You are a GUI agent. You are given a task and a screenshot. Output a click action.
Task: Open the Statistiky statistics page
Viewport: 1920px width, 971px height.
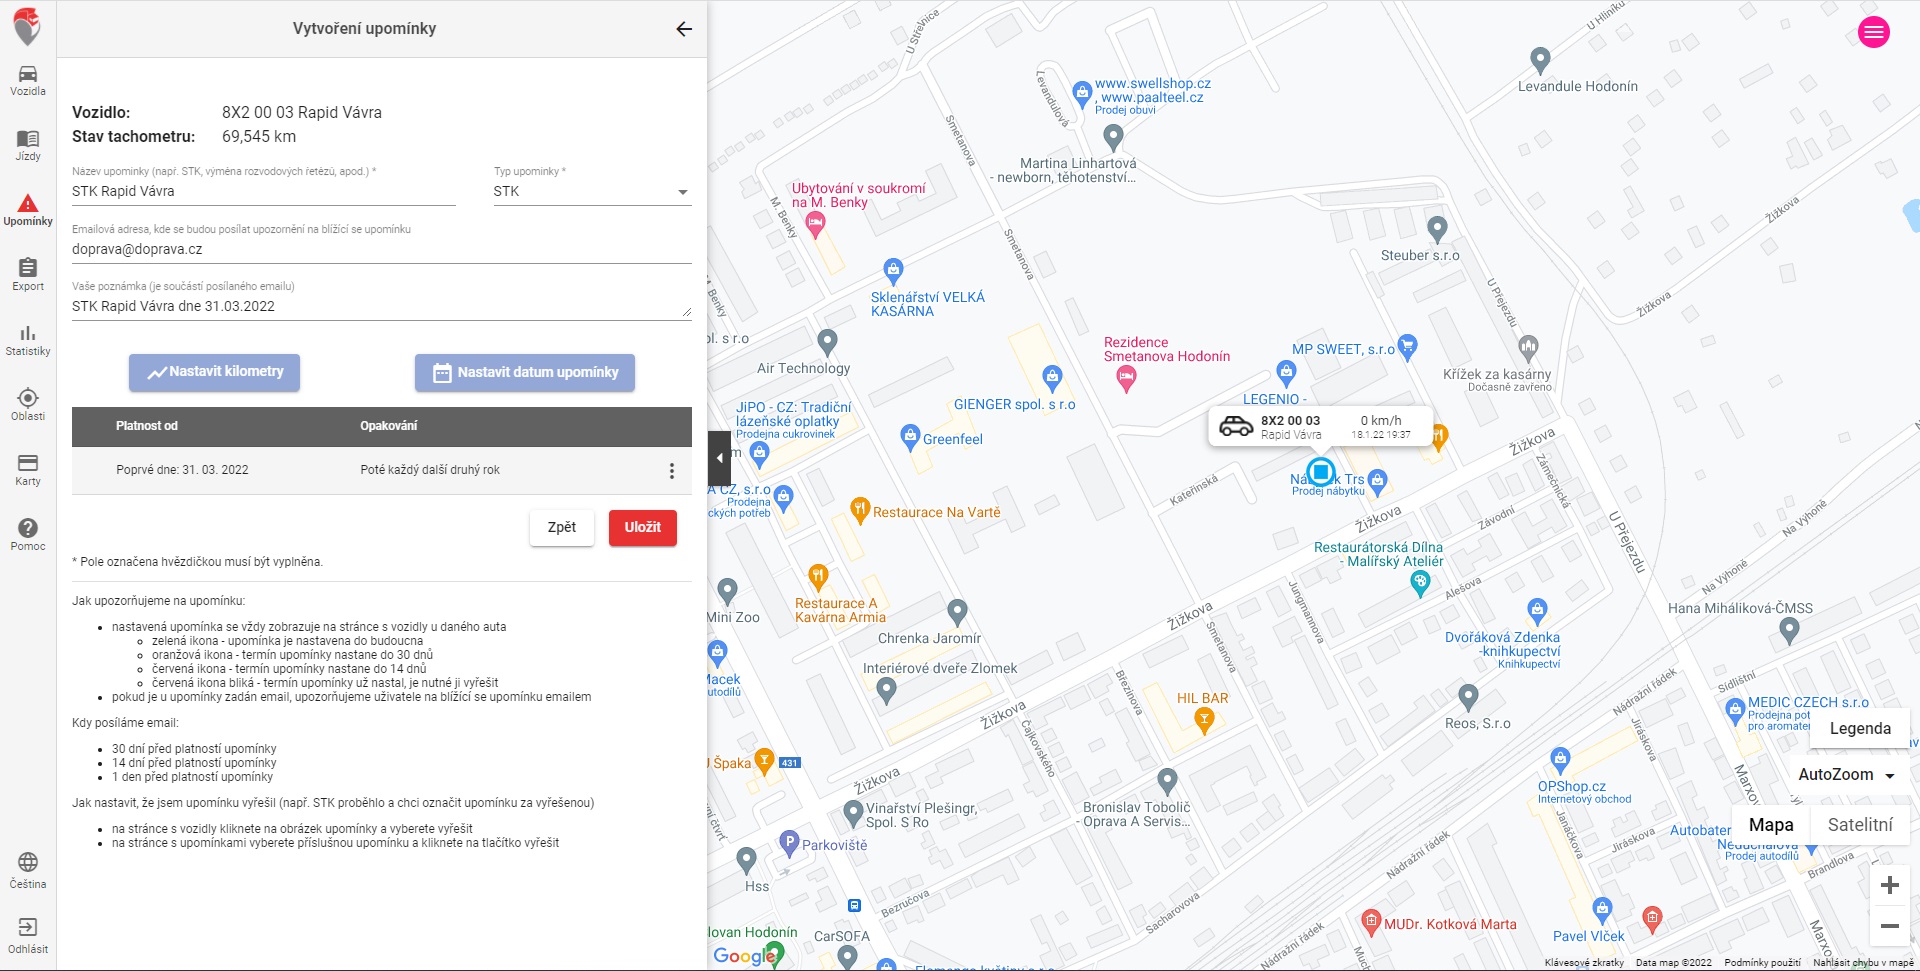(28, 340)
